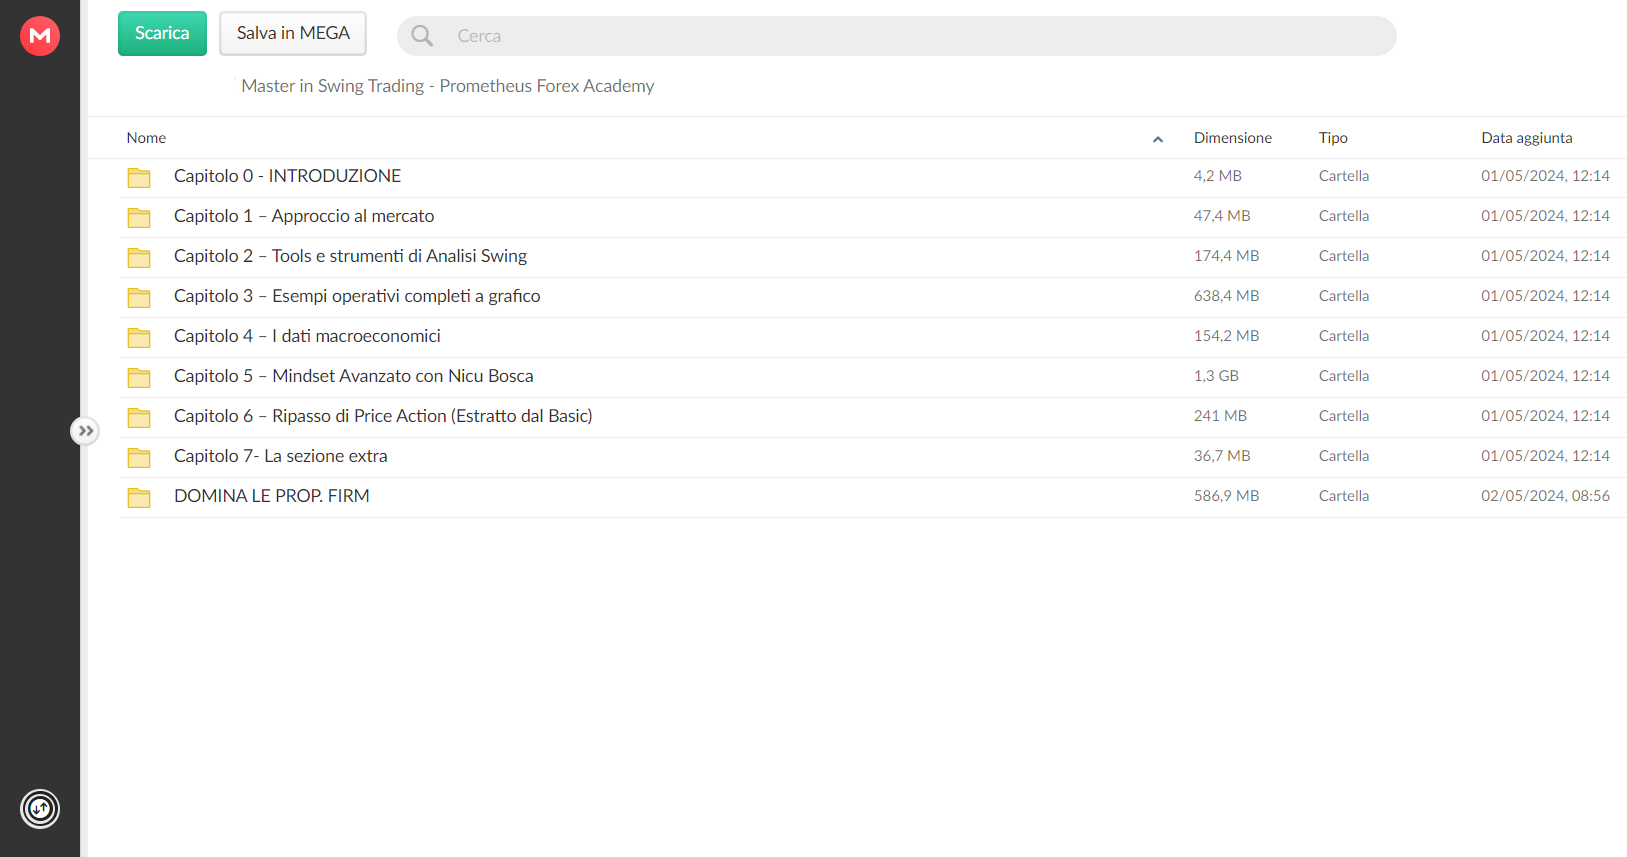Screen dimensions: 1627x857
Task: Select Capitolo 7- La sezione extra
Action: point(281,456)
